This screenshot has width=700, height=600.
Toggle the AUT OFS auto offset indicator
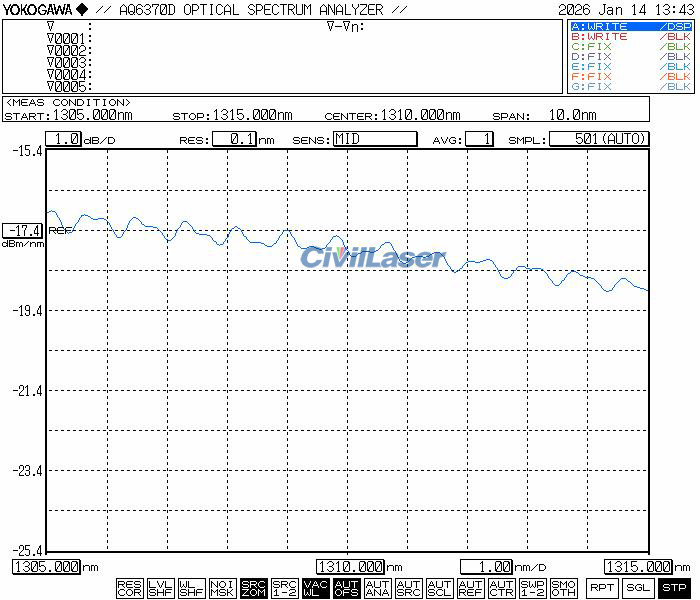346,588
